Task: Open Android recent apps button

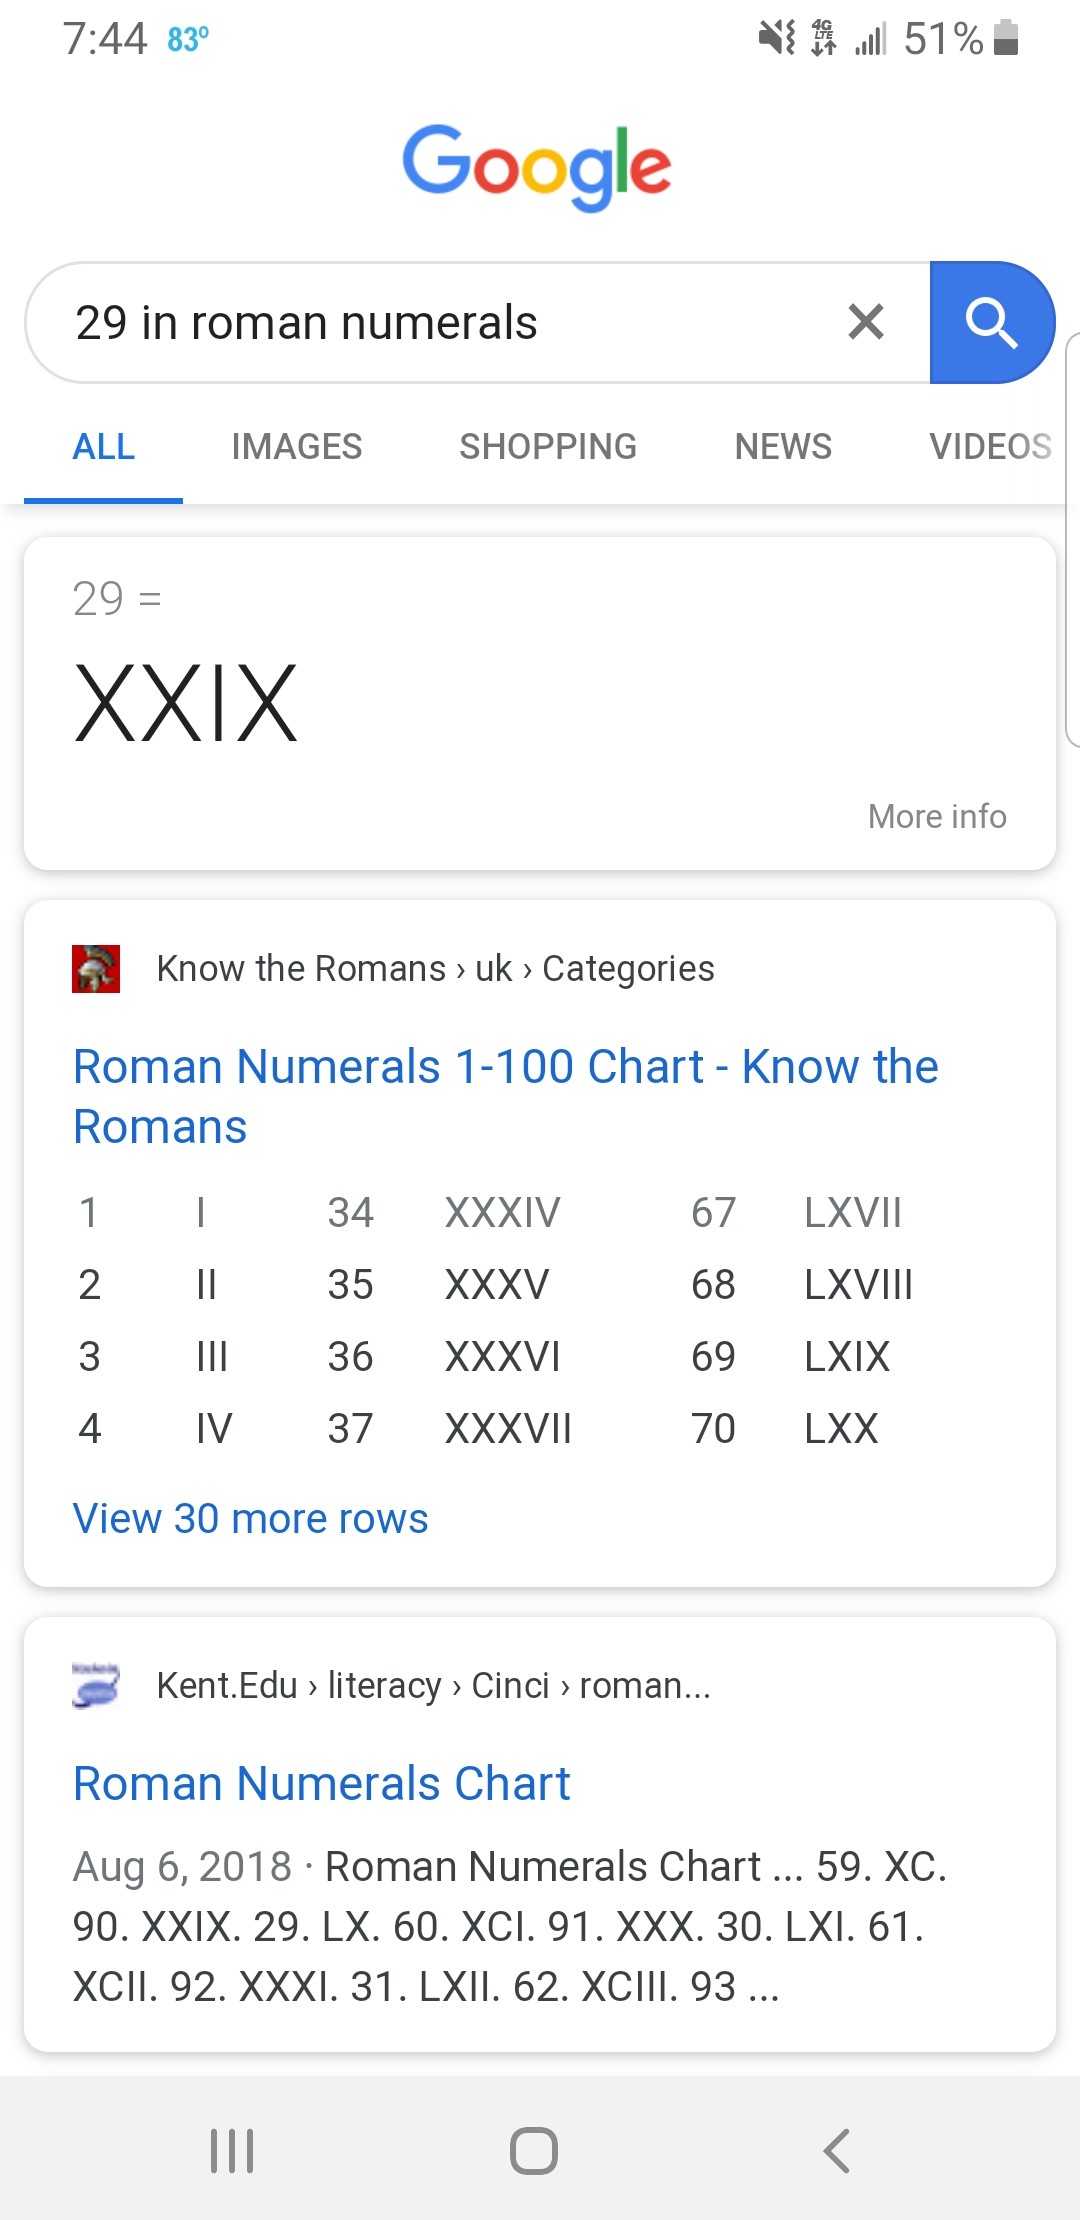Action: pos(232,2150)
